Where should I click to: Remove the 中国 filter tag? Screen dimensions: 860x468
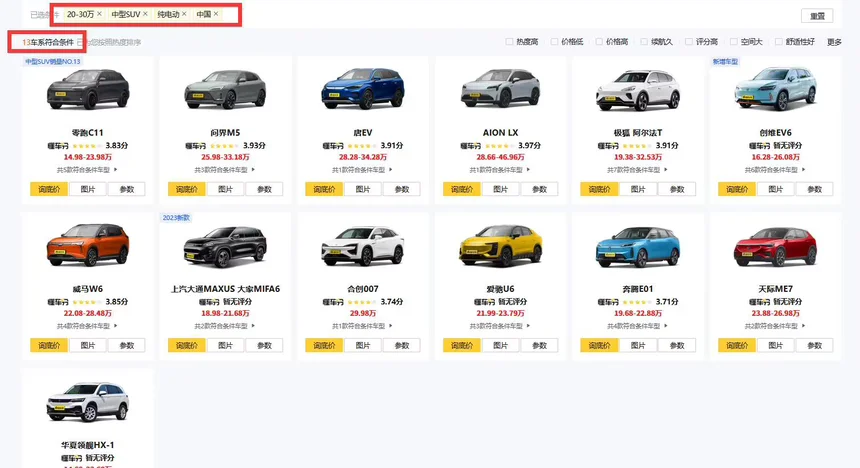(216, 14)
